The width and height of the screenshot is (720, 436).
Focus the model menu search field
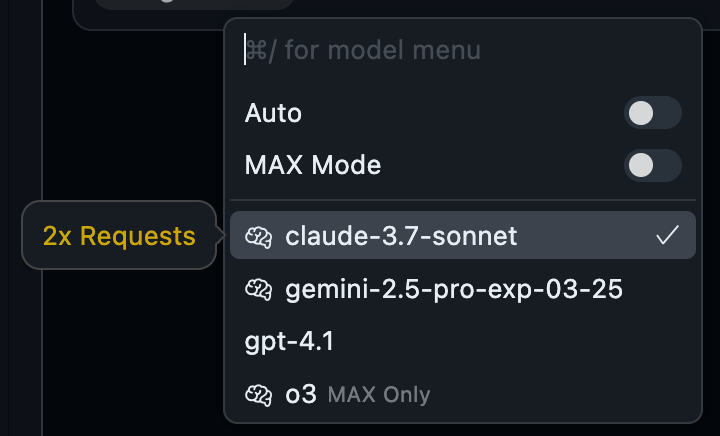463,50
